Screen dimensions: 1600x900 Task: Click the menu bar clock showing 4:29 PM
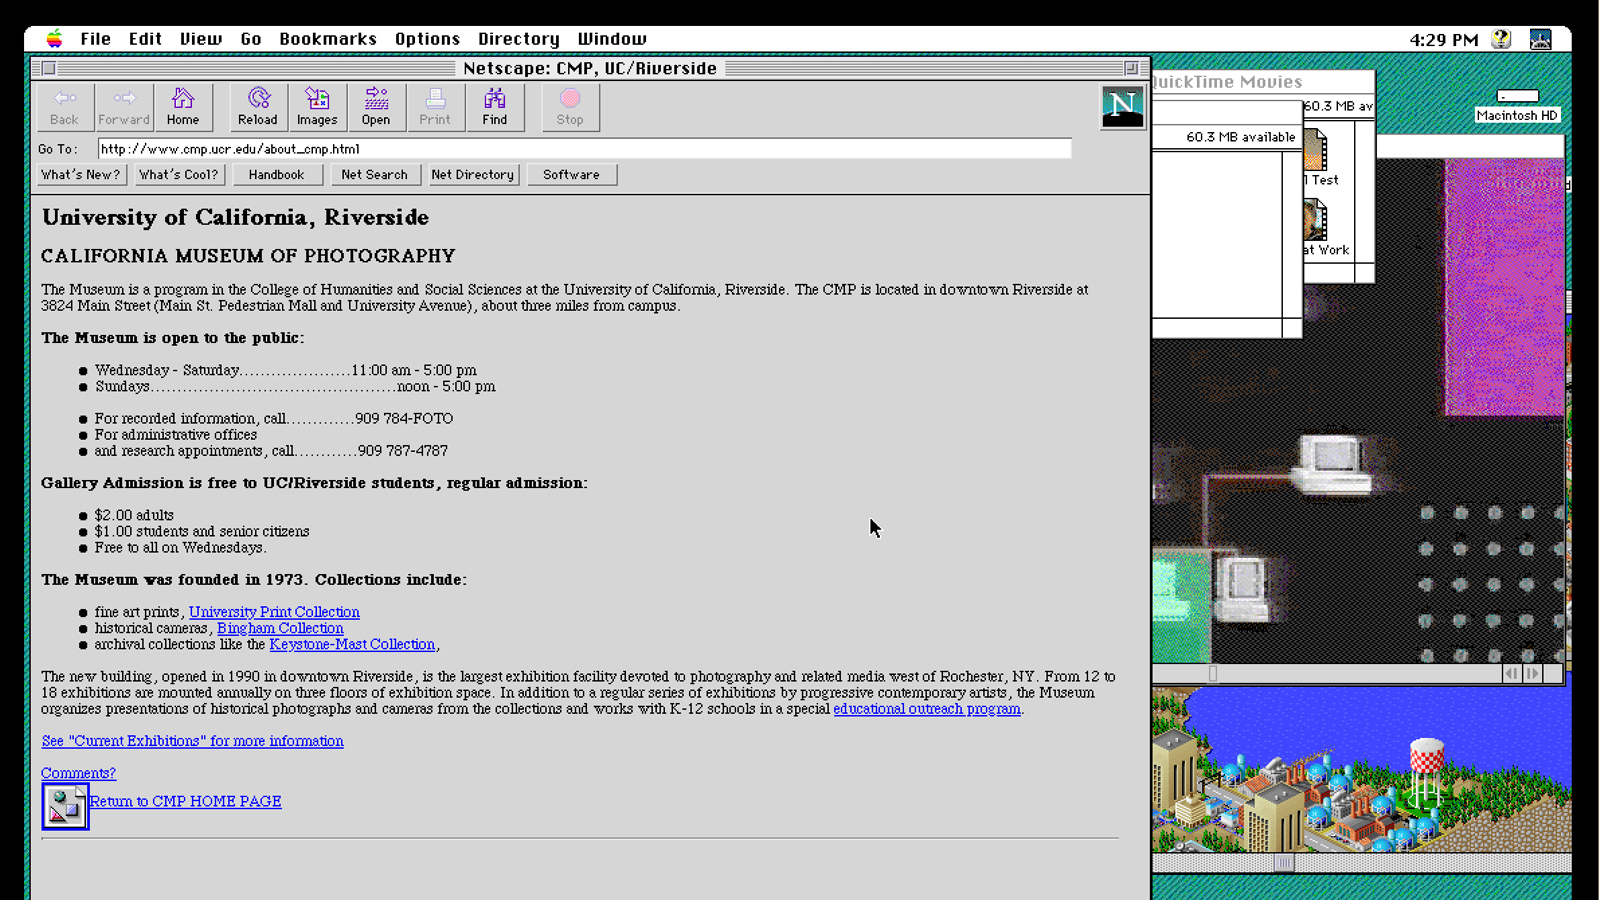(x=1443, y=40)
